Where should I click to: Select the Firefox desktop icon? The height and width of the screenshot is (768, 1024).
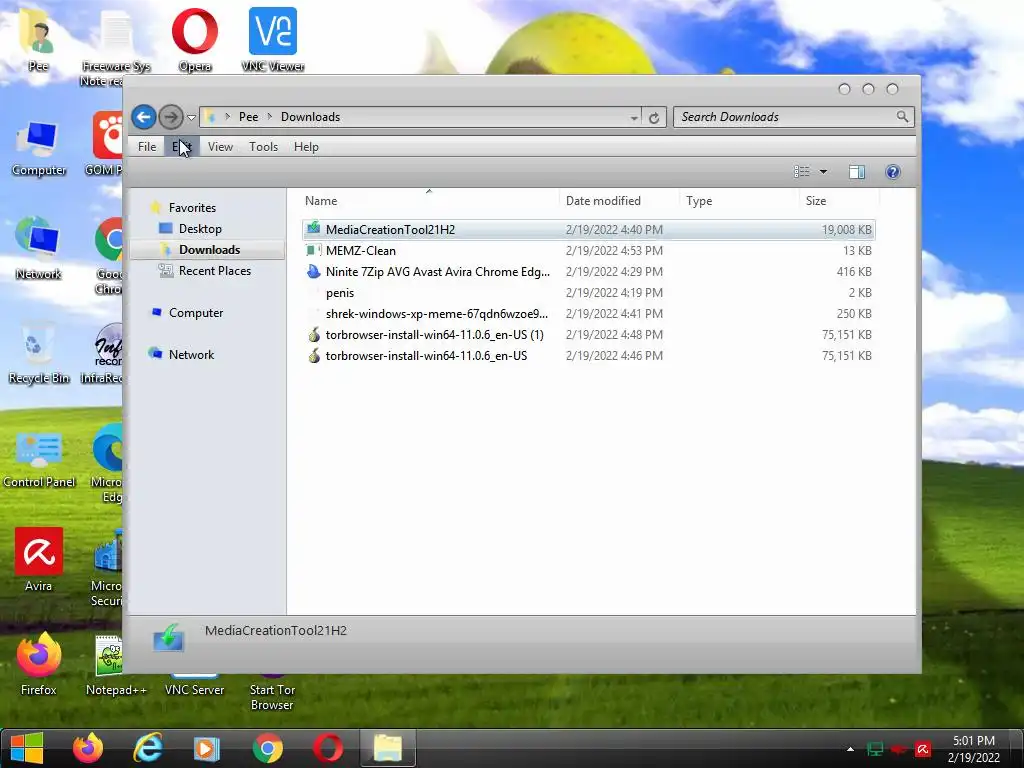point(39,664)
